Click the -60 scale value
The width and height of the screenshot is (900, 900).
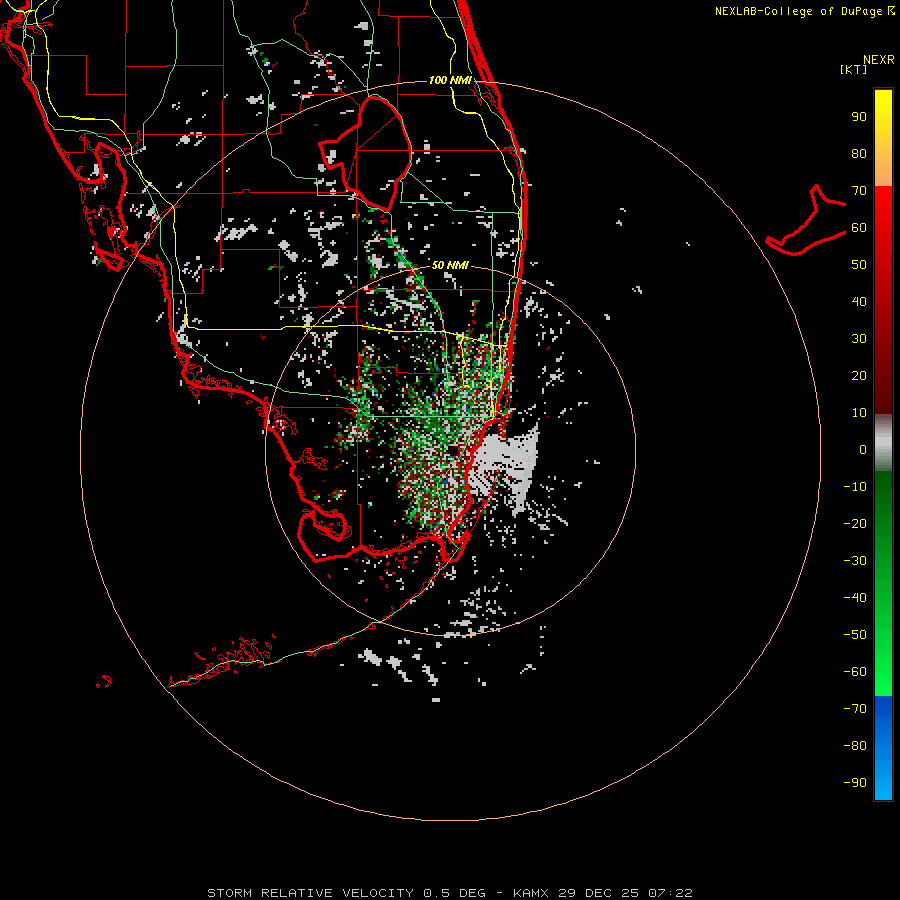coord(855,672)
